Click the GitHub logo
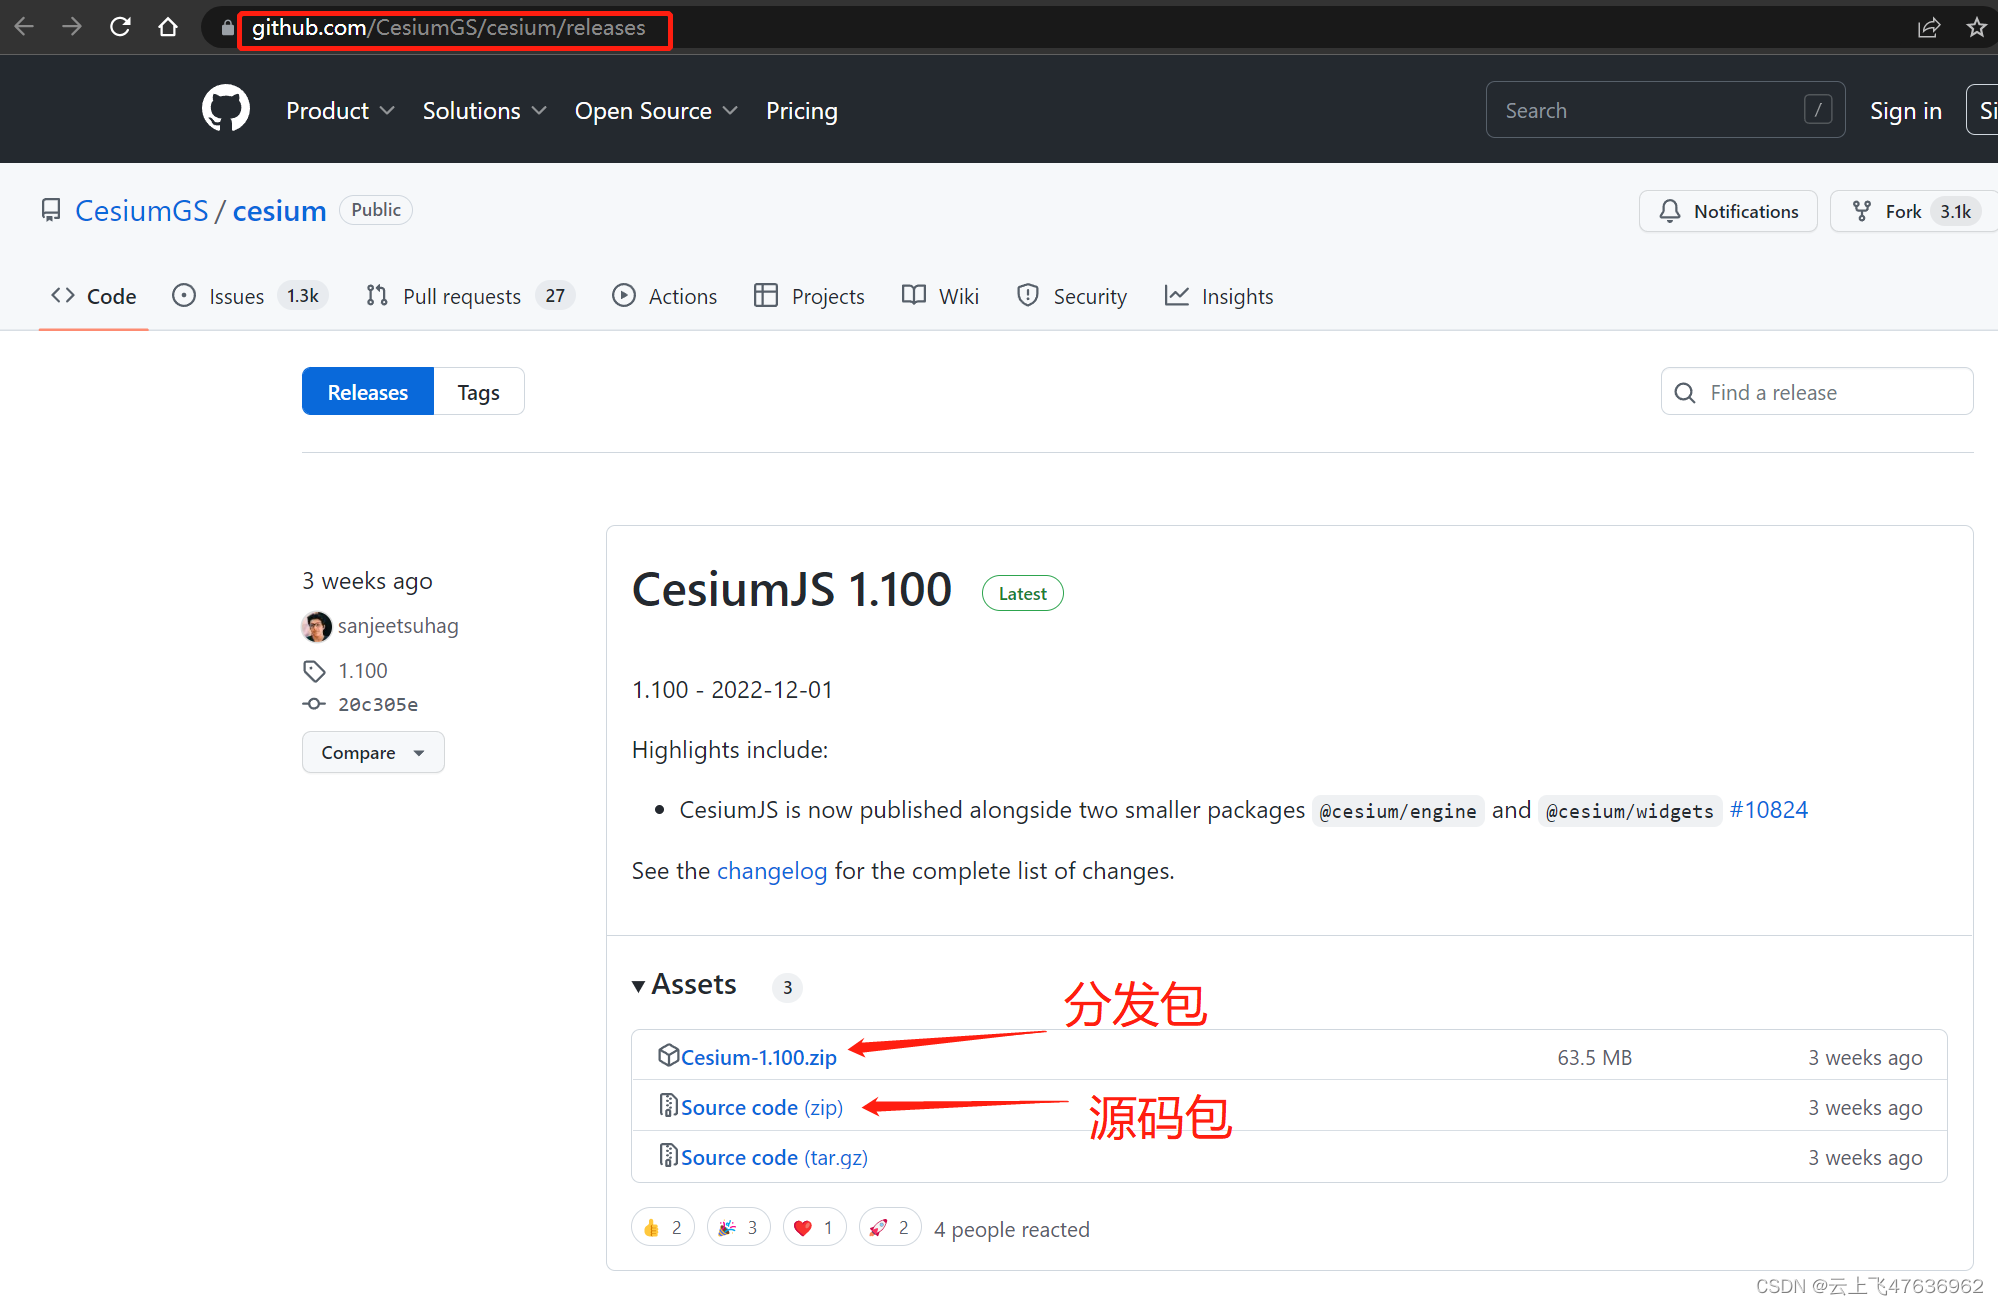1998x1305 pixels. pyautogui.click(x=225, y=109)
